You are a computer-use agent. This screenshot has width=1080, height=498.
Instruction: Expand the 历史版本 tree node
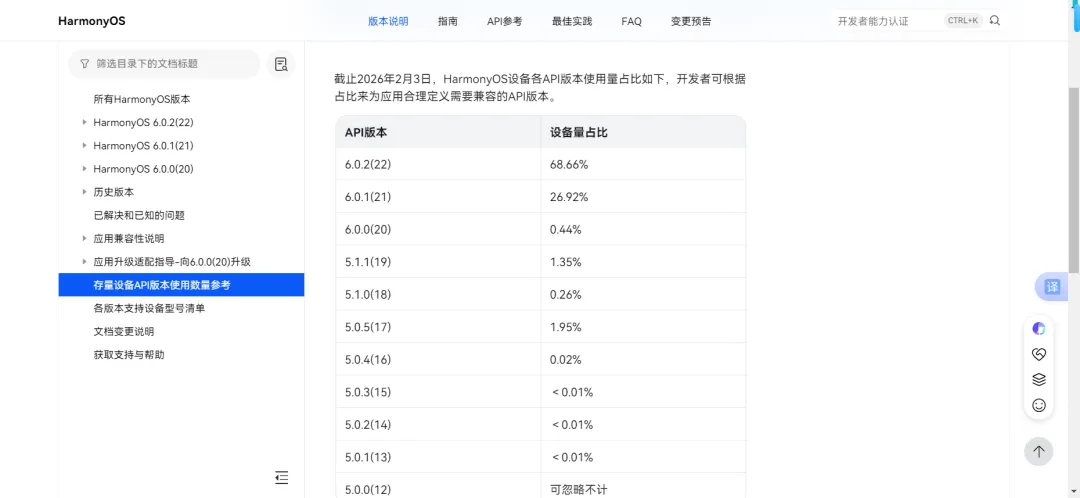85,191
